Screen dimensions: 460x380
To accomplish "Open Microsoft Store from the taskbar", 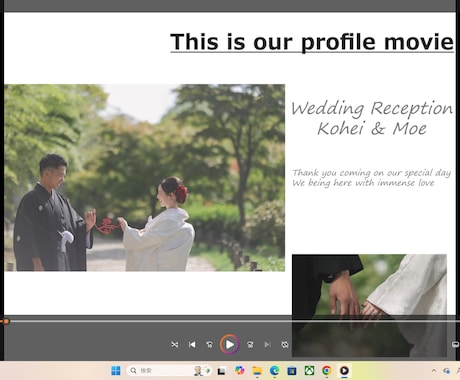I will (x=292, y=370).
